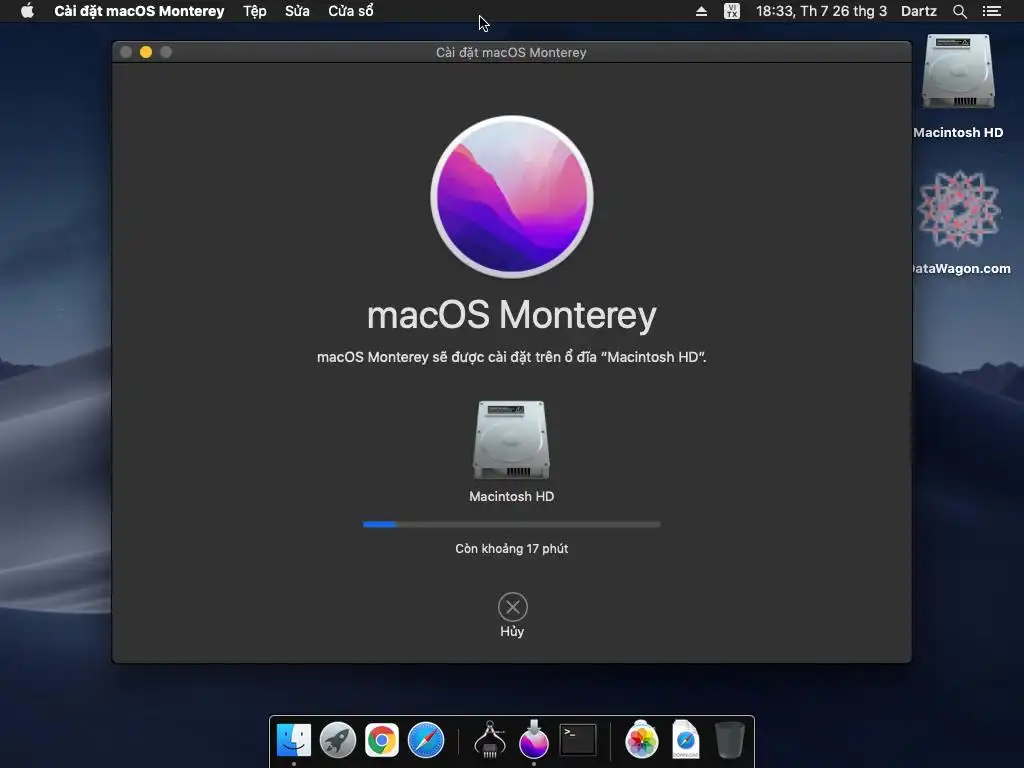
Task: Click the date and time in the menu bar
Action: 822,11
